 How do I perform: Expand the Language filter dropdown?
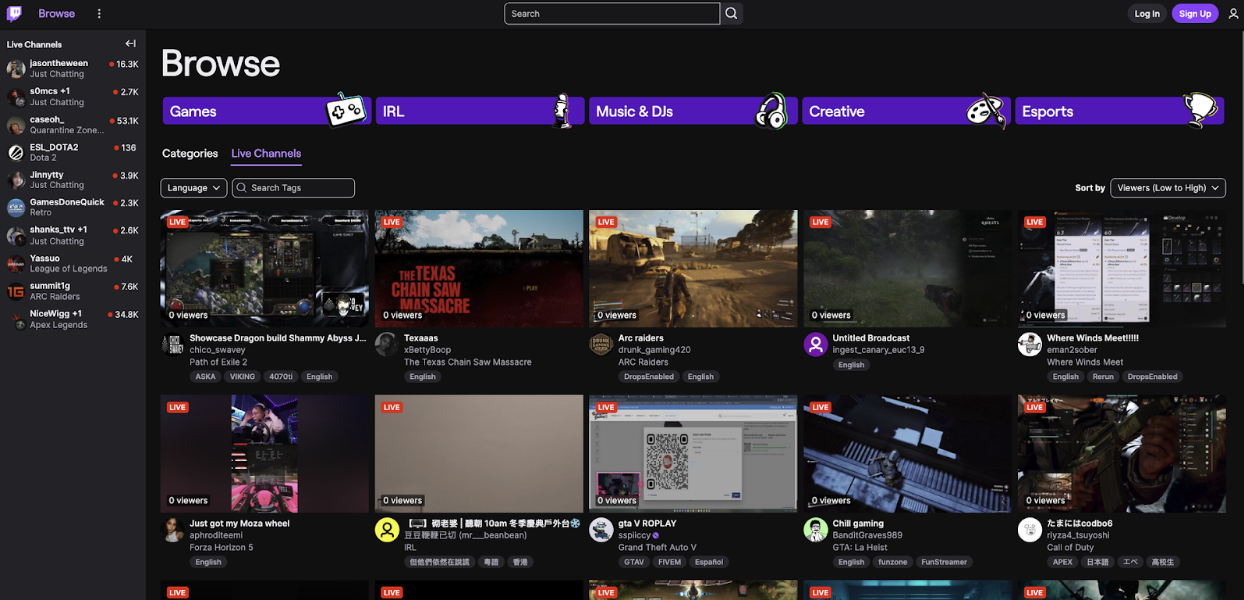click(x=193, y=188)
